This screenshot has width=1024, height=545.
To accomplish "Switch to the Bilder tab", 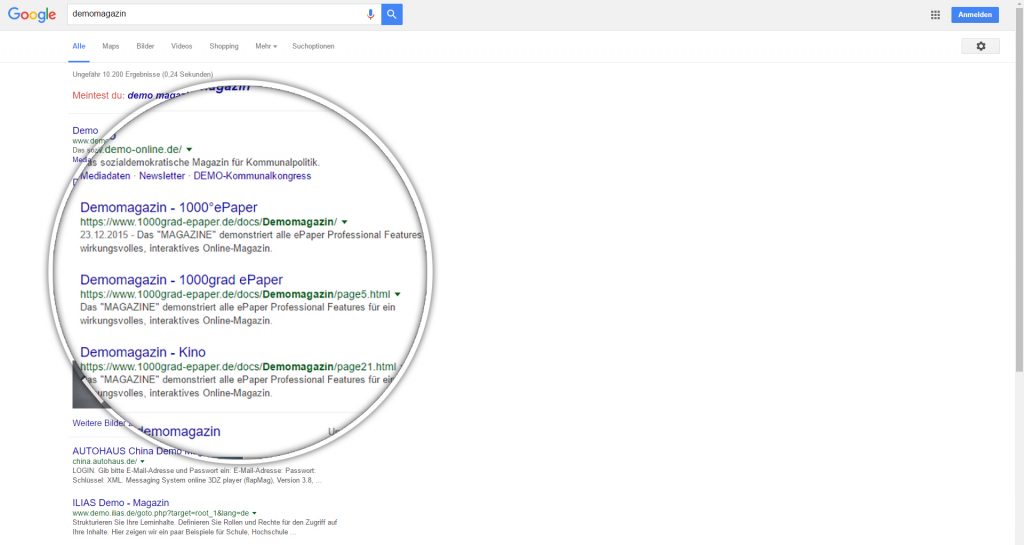I will (x=145, y=46).
